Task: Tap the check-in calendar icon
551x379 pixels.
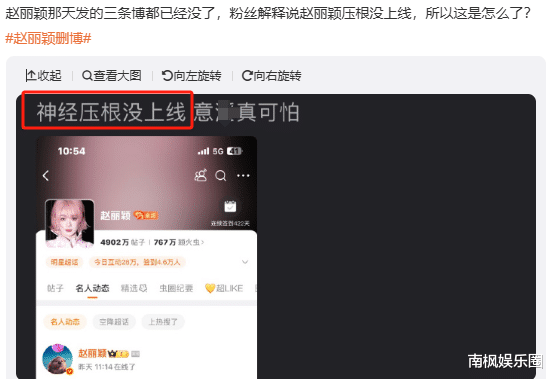Action: point(231,207)
